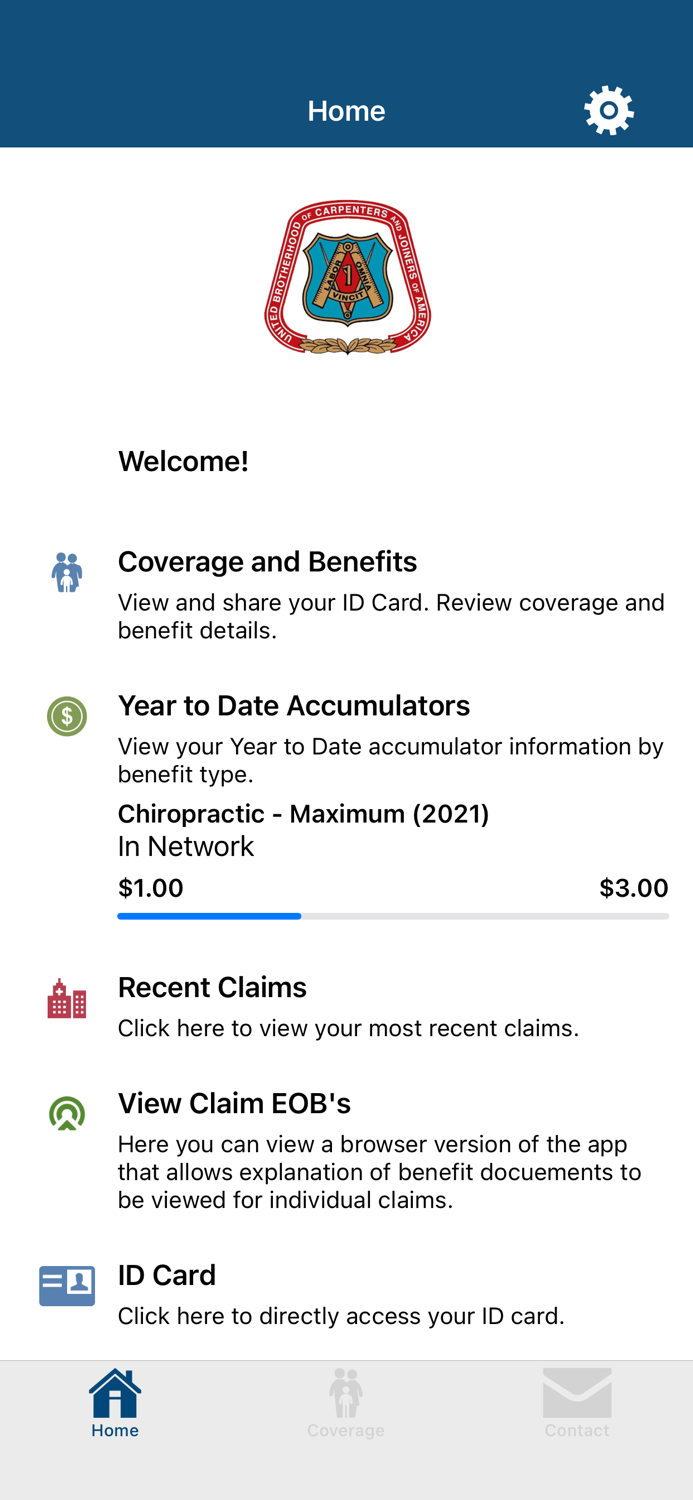Click the Coverage people icon in bottom bar
This screenshot has width=693, height=1500.
[346, 1393]
